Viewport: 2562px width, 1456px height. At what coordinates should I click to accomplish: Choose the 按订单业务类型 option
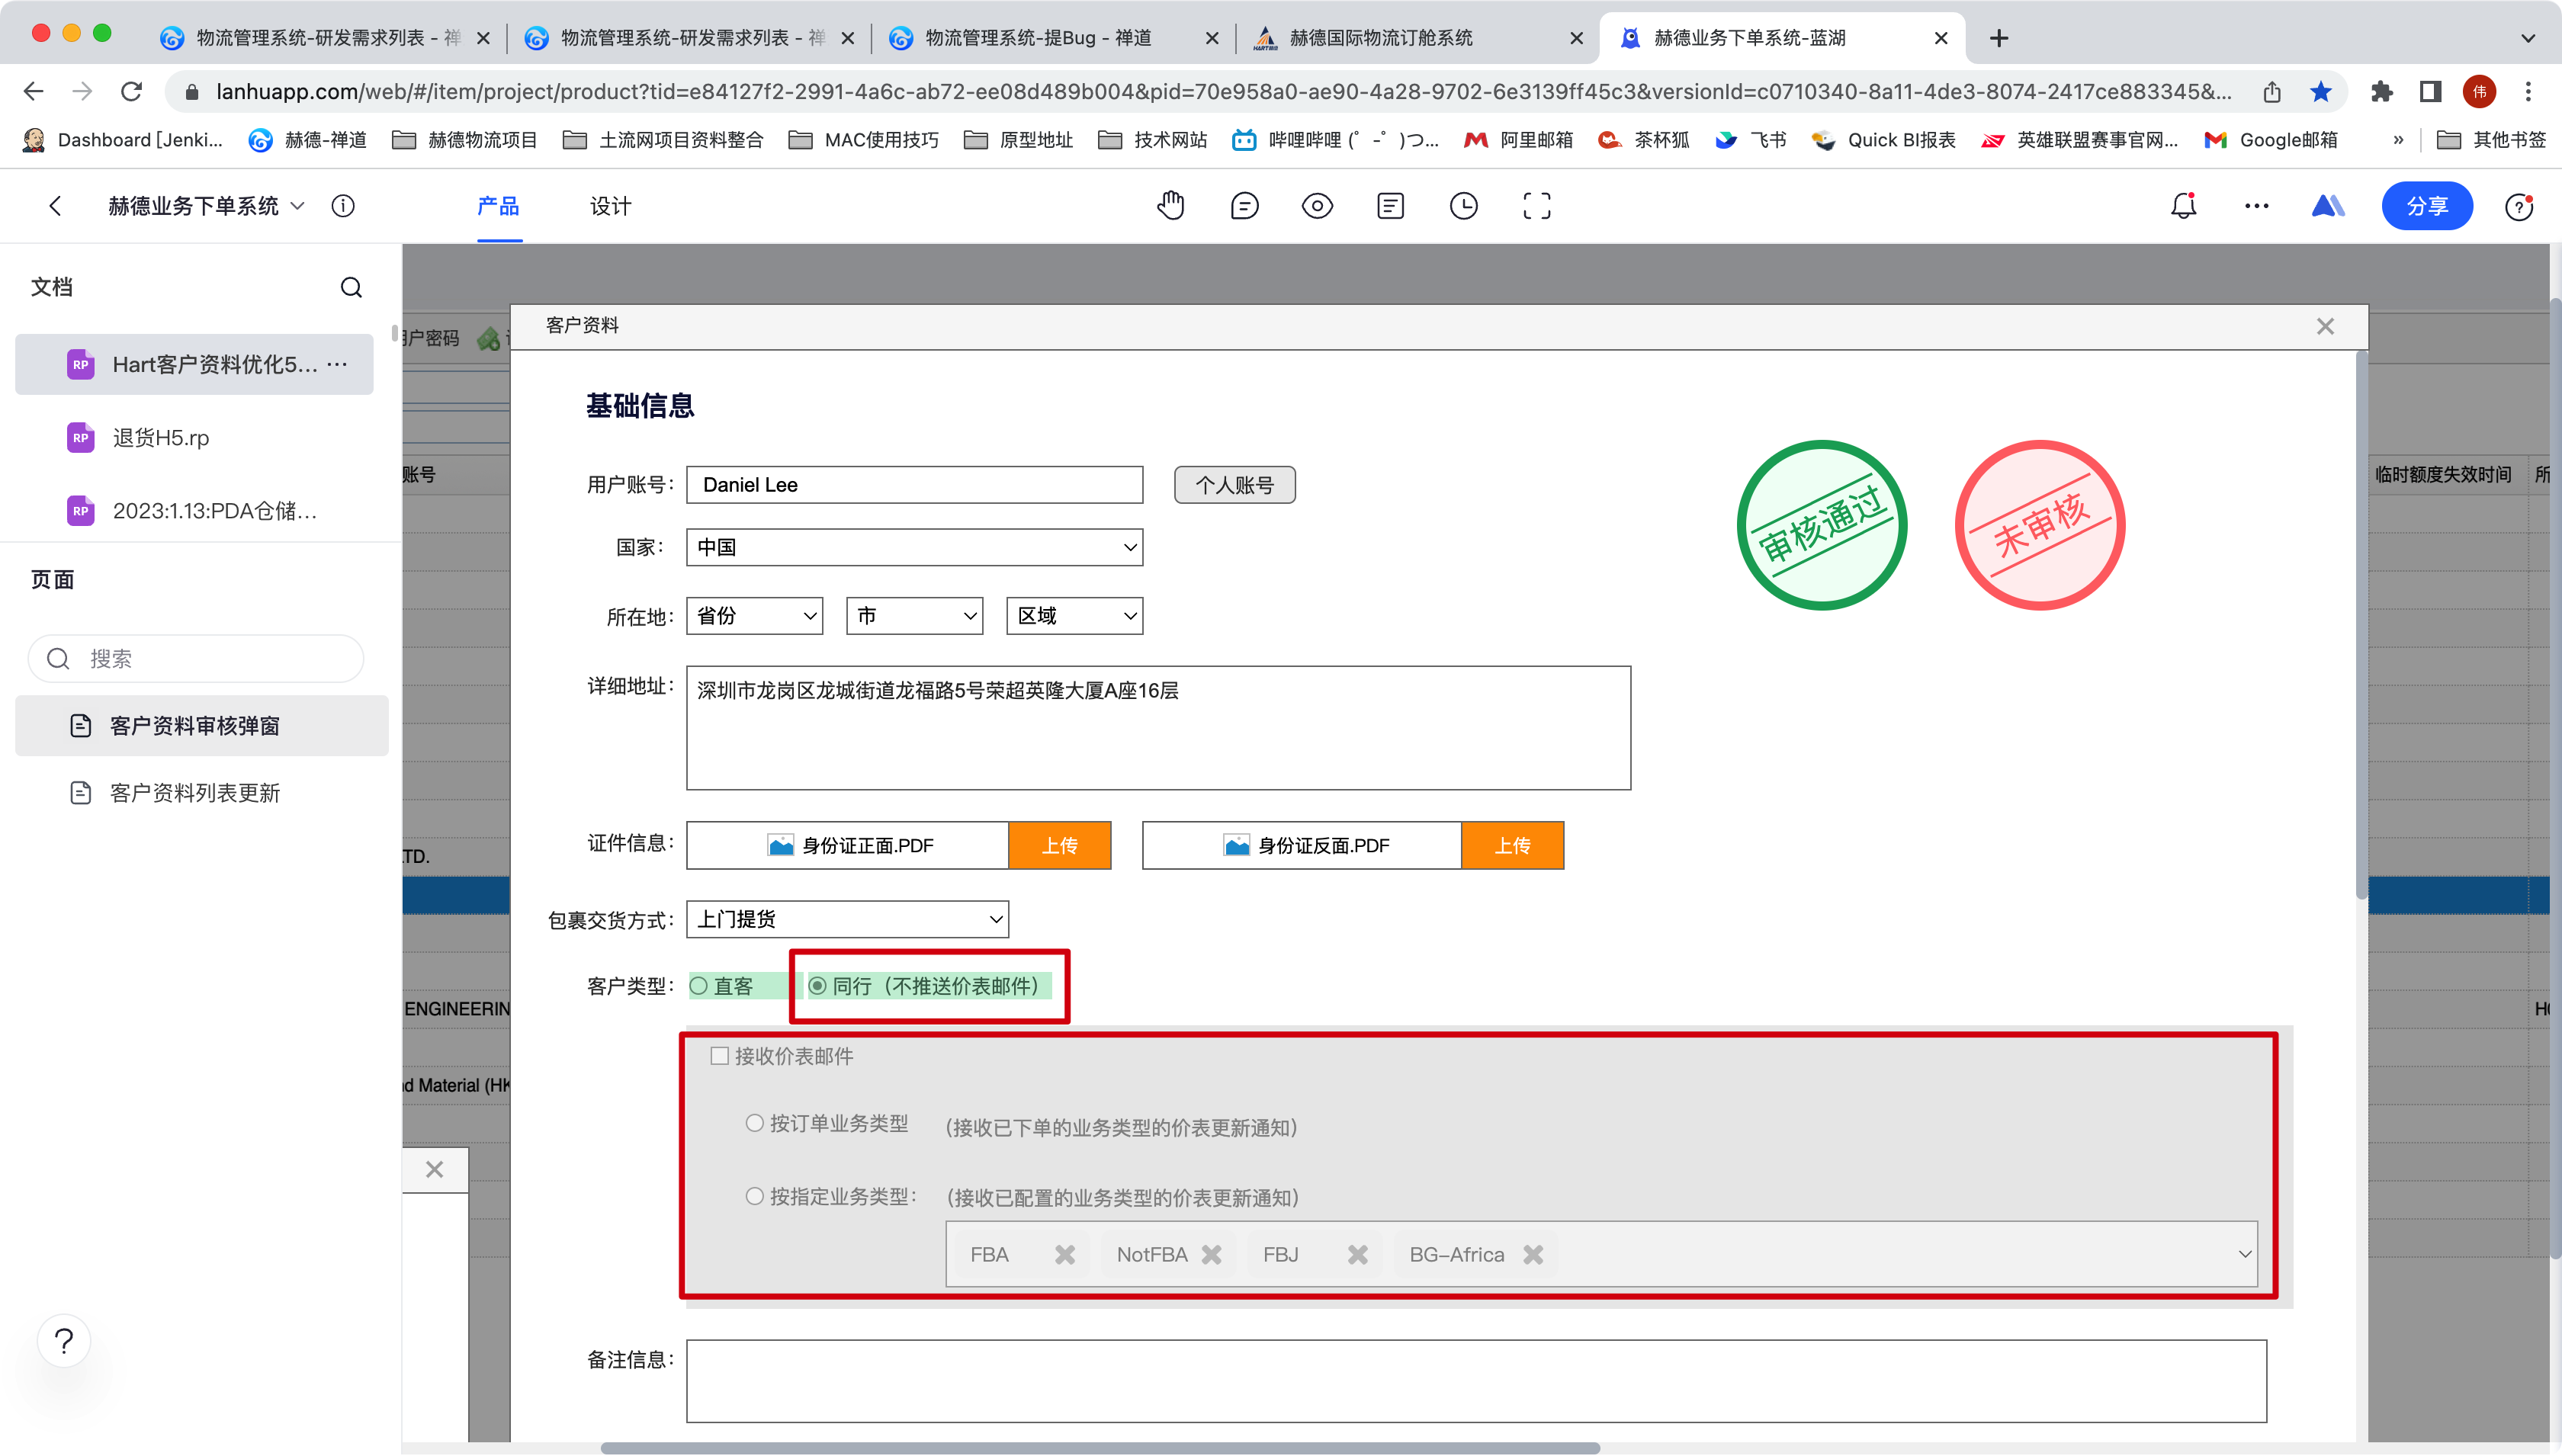[x=754, y=1123]
